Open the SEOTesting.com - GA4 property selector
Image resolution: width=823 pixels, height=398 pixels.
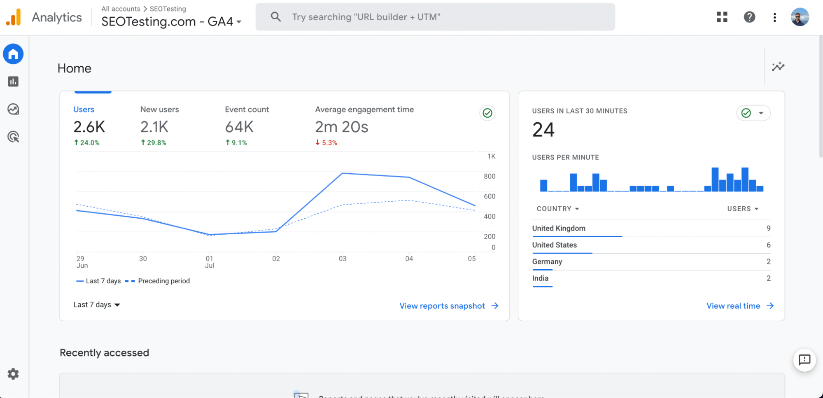click(x=171, y=22)
